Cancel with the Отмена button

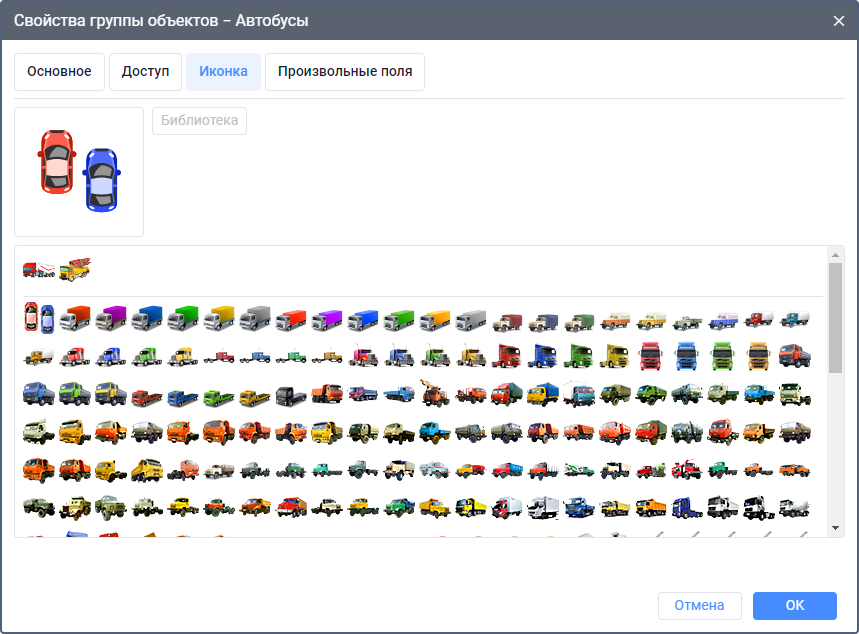(x=700, y=606)
